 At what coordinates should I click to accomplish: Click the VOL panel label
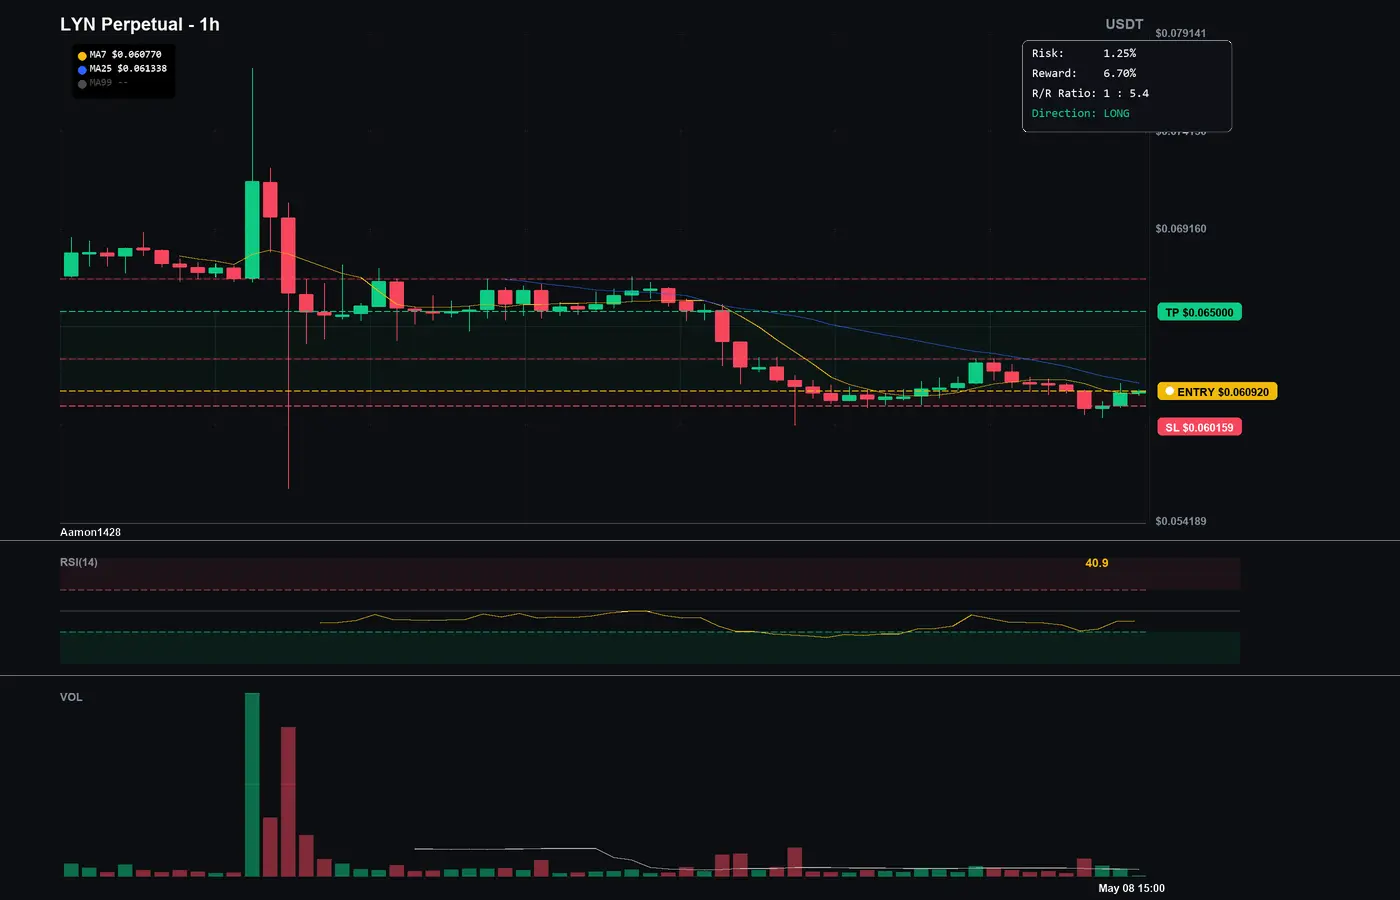click(71, 697)
